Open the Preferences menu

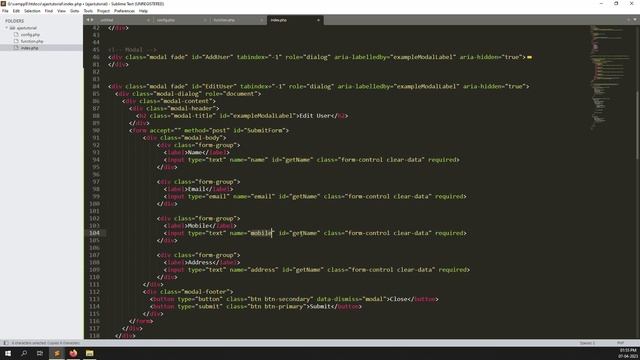tap(124, 11)
